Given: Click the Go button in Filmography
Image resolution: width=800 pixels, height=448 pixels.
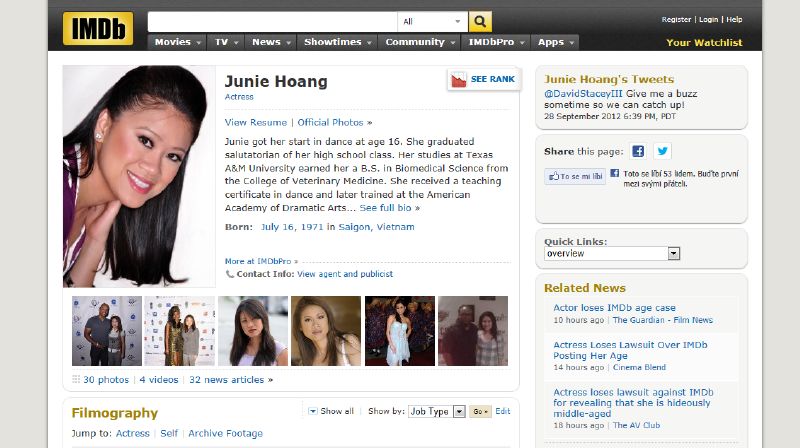Looking at the screenshot, I should coord(480,411).
